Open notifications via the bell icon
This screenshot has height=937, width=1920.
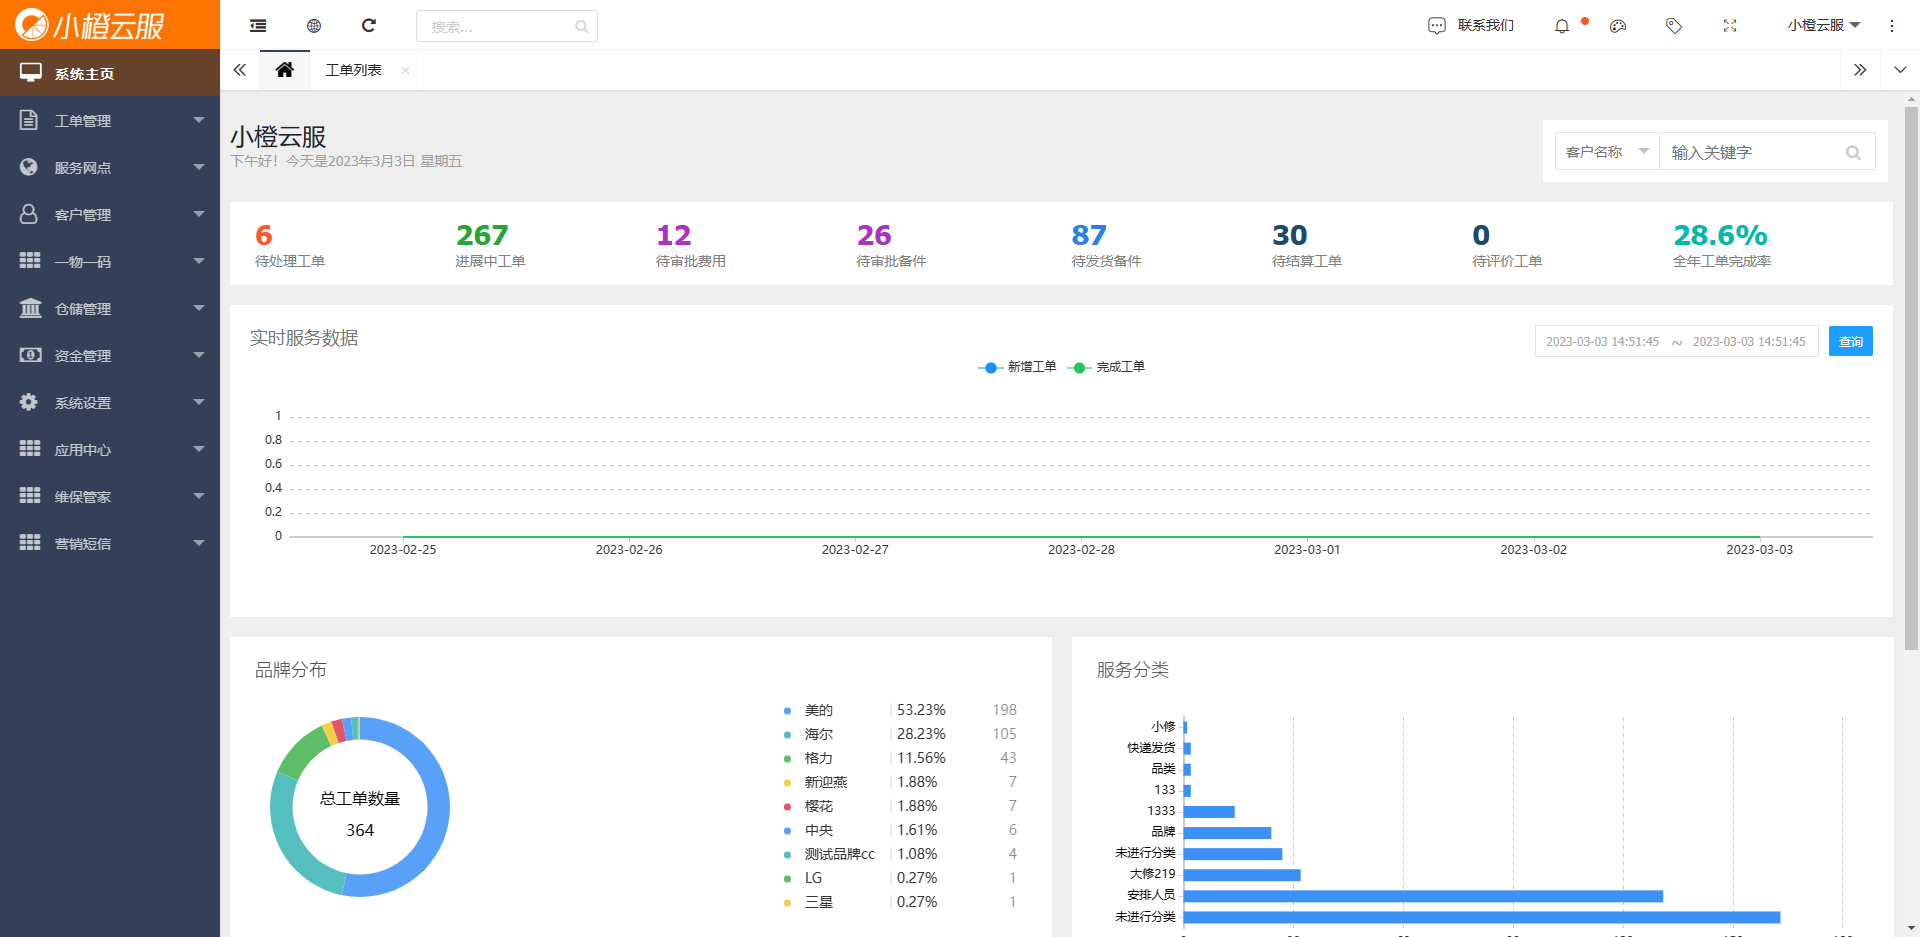(1562, 26)
